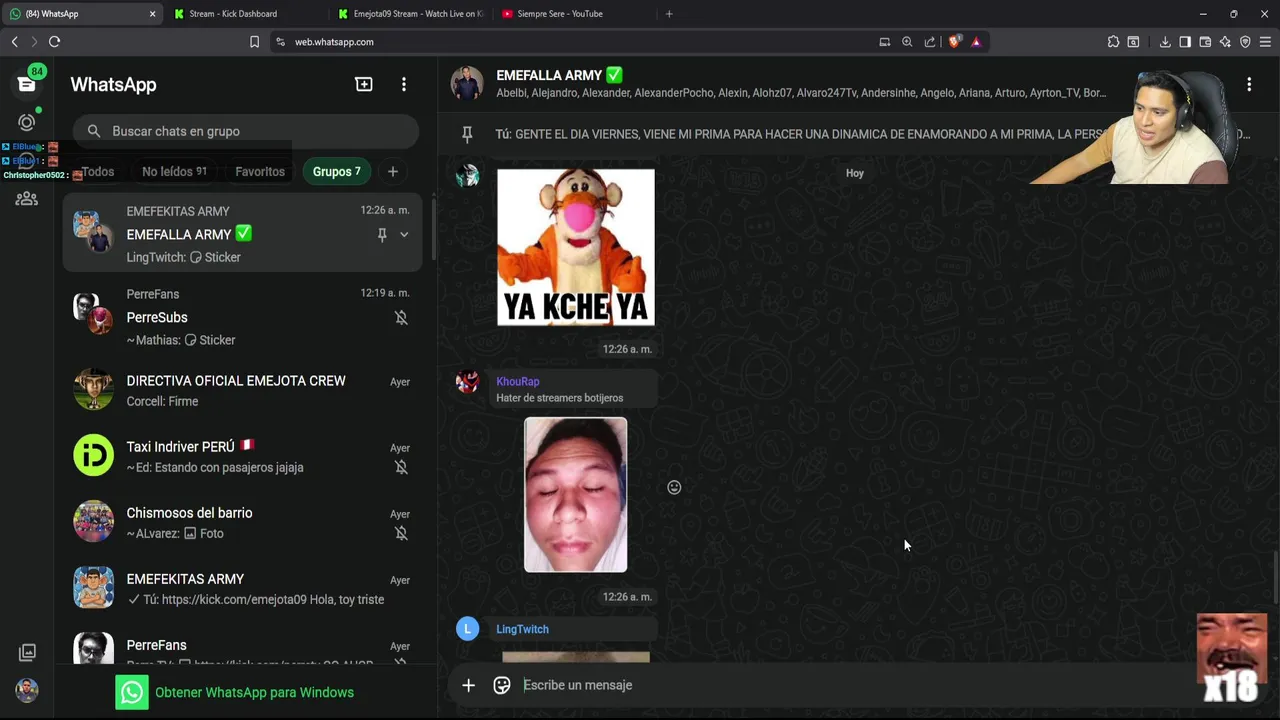Screen dimensions: 1280x720
Task: Click LingTwitch sender name
Action: [522, 629]
